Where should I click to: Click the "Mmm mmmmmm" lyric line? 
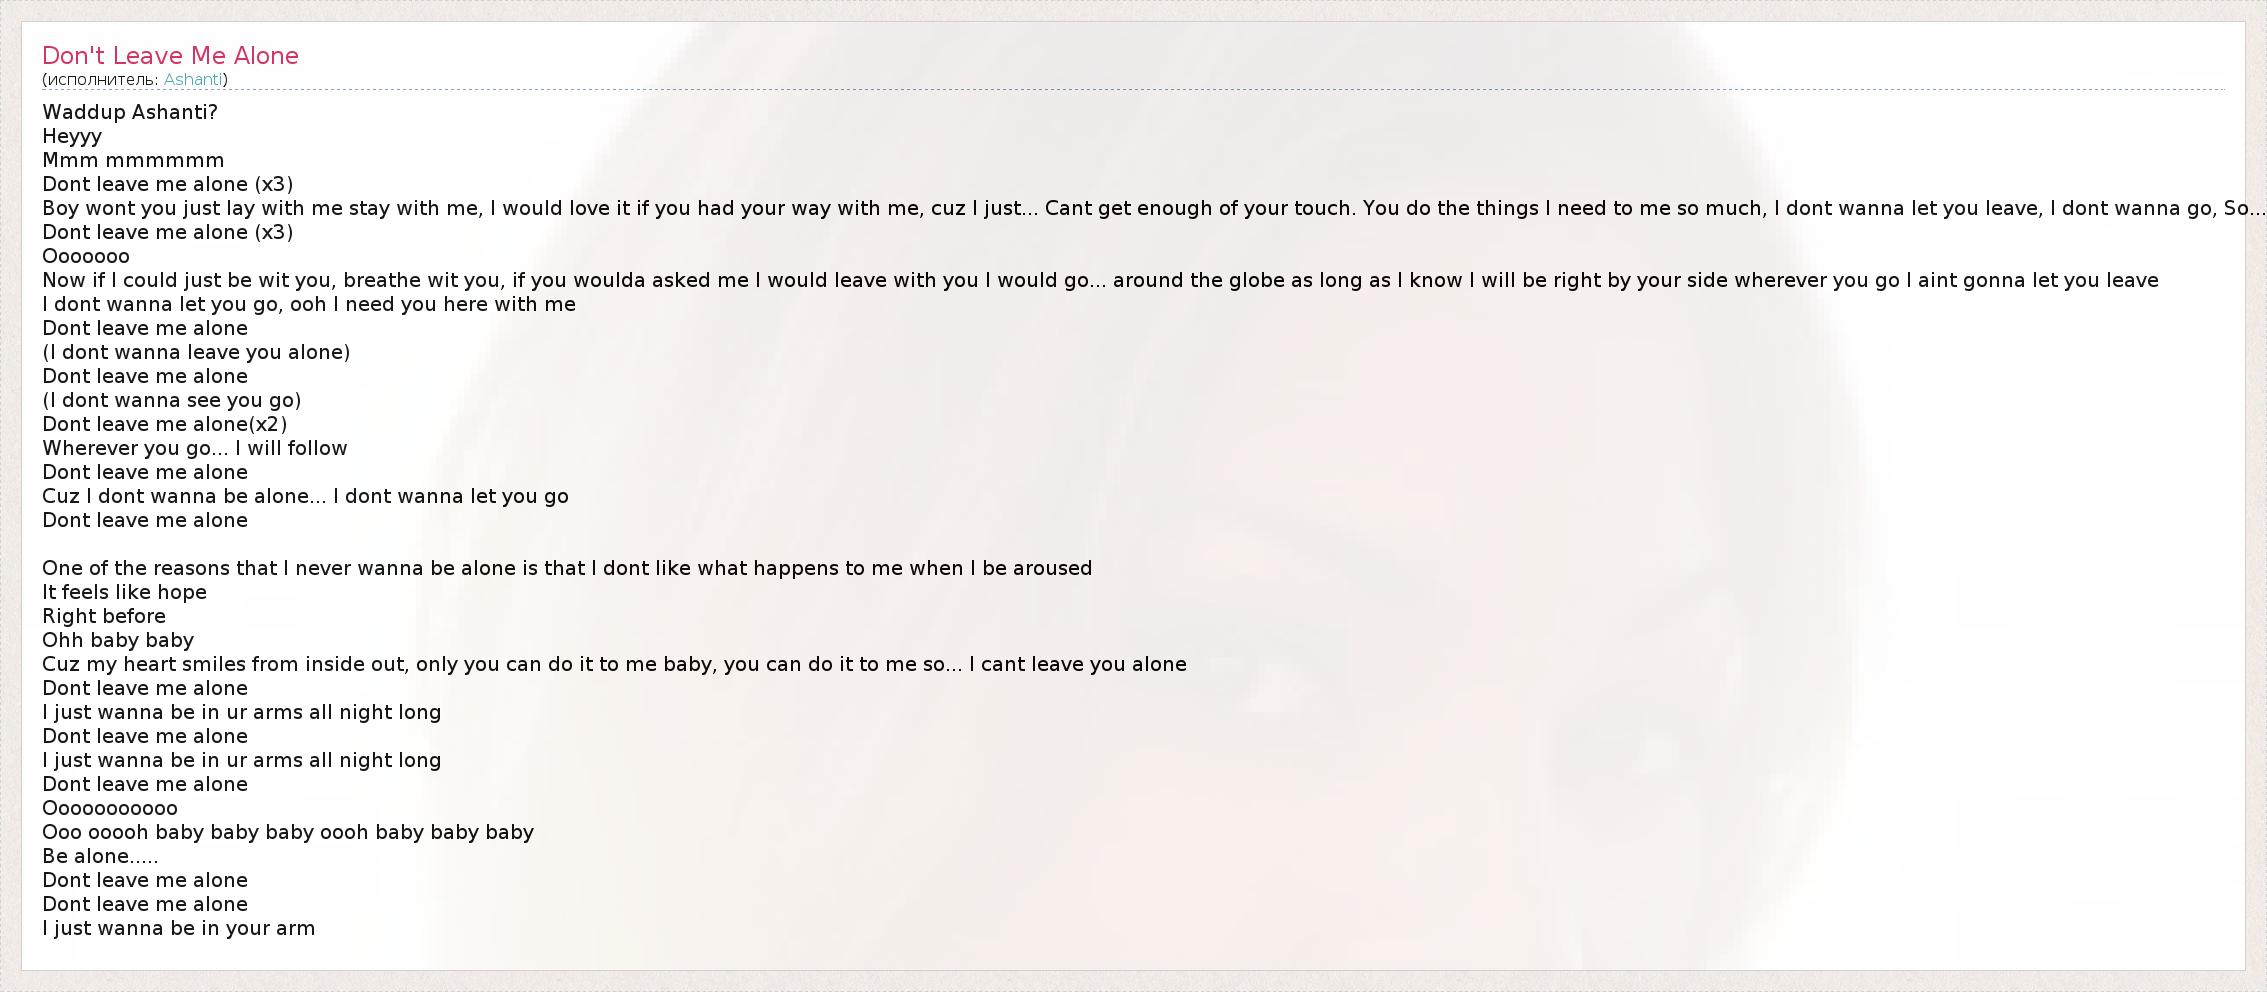click(133, 160)
